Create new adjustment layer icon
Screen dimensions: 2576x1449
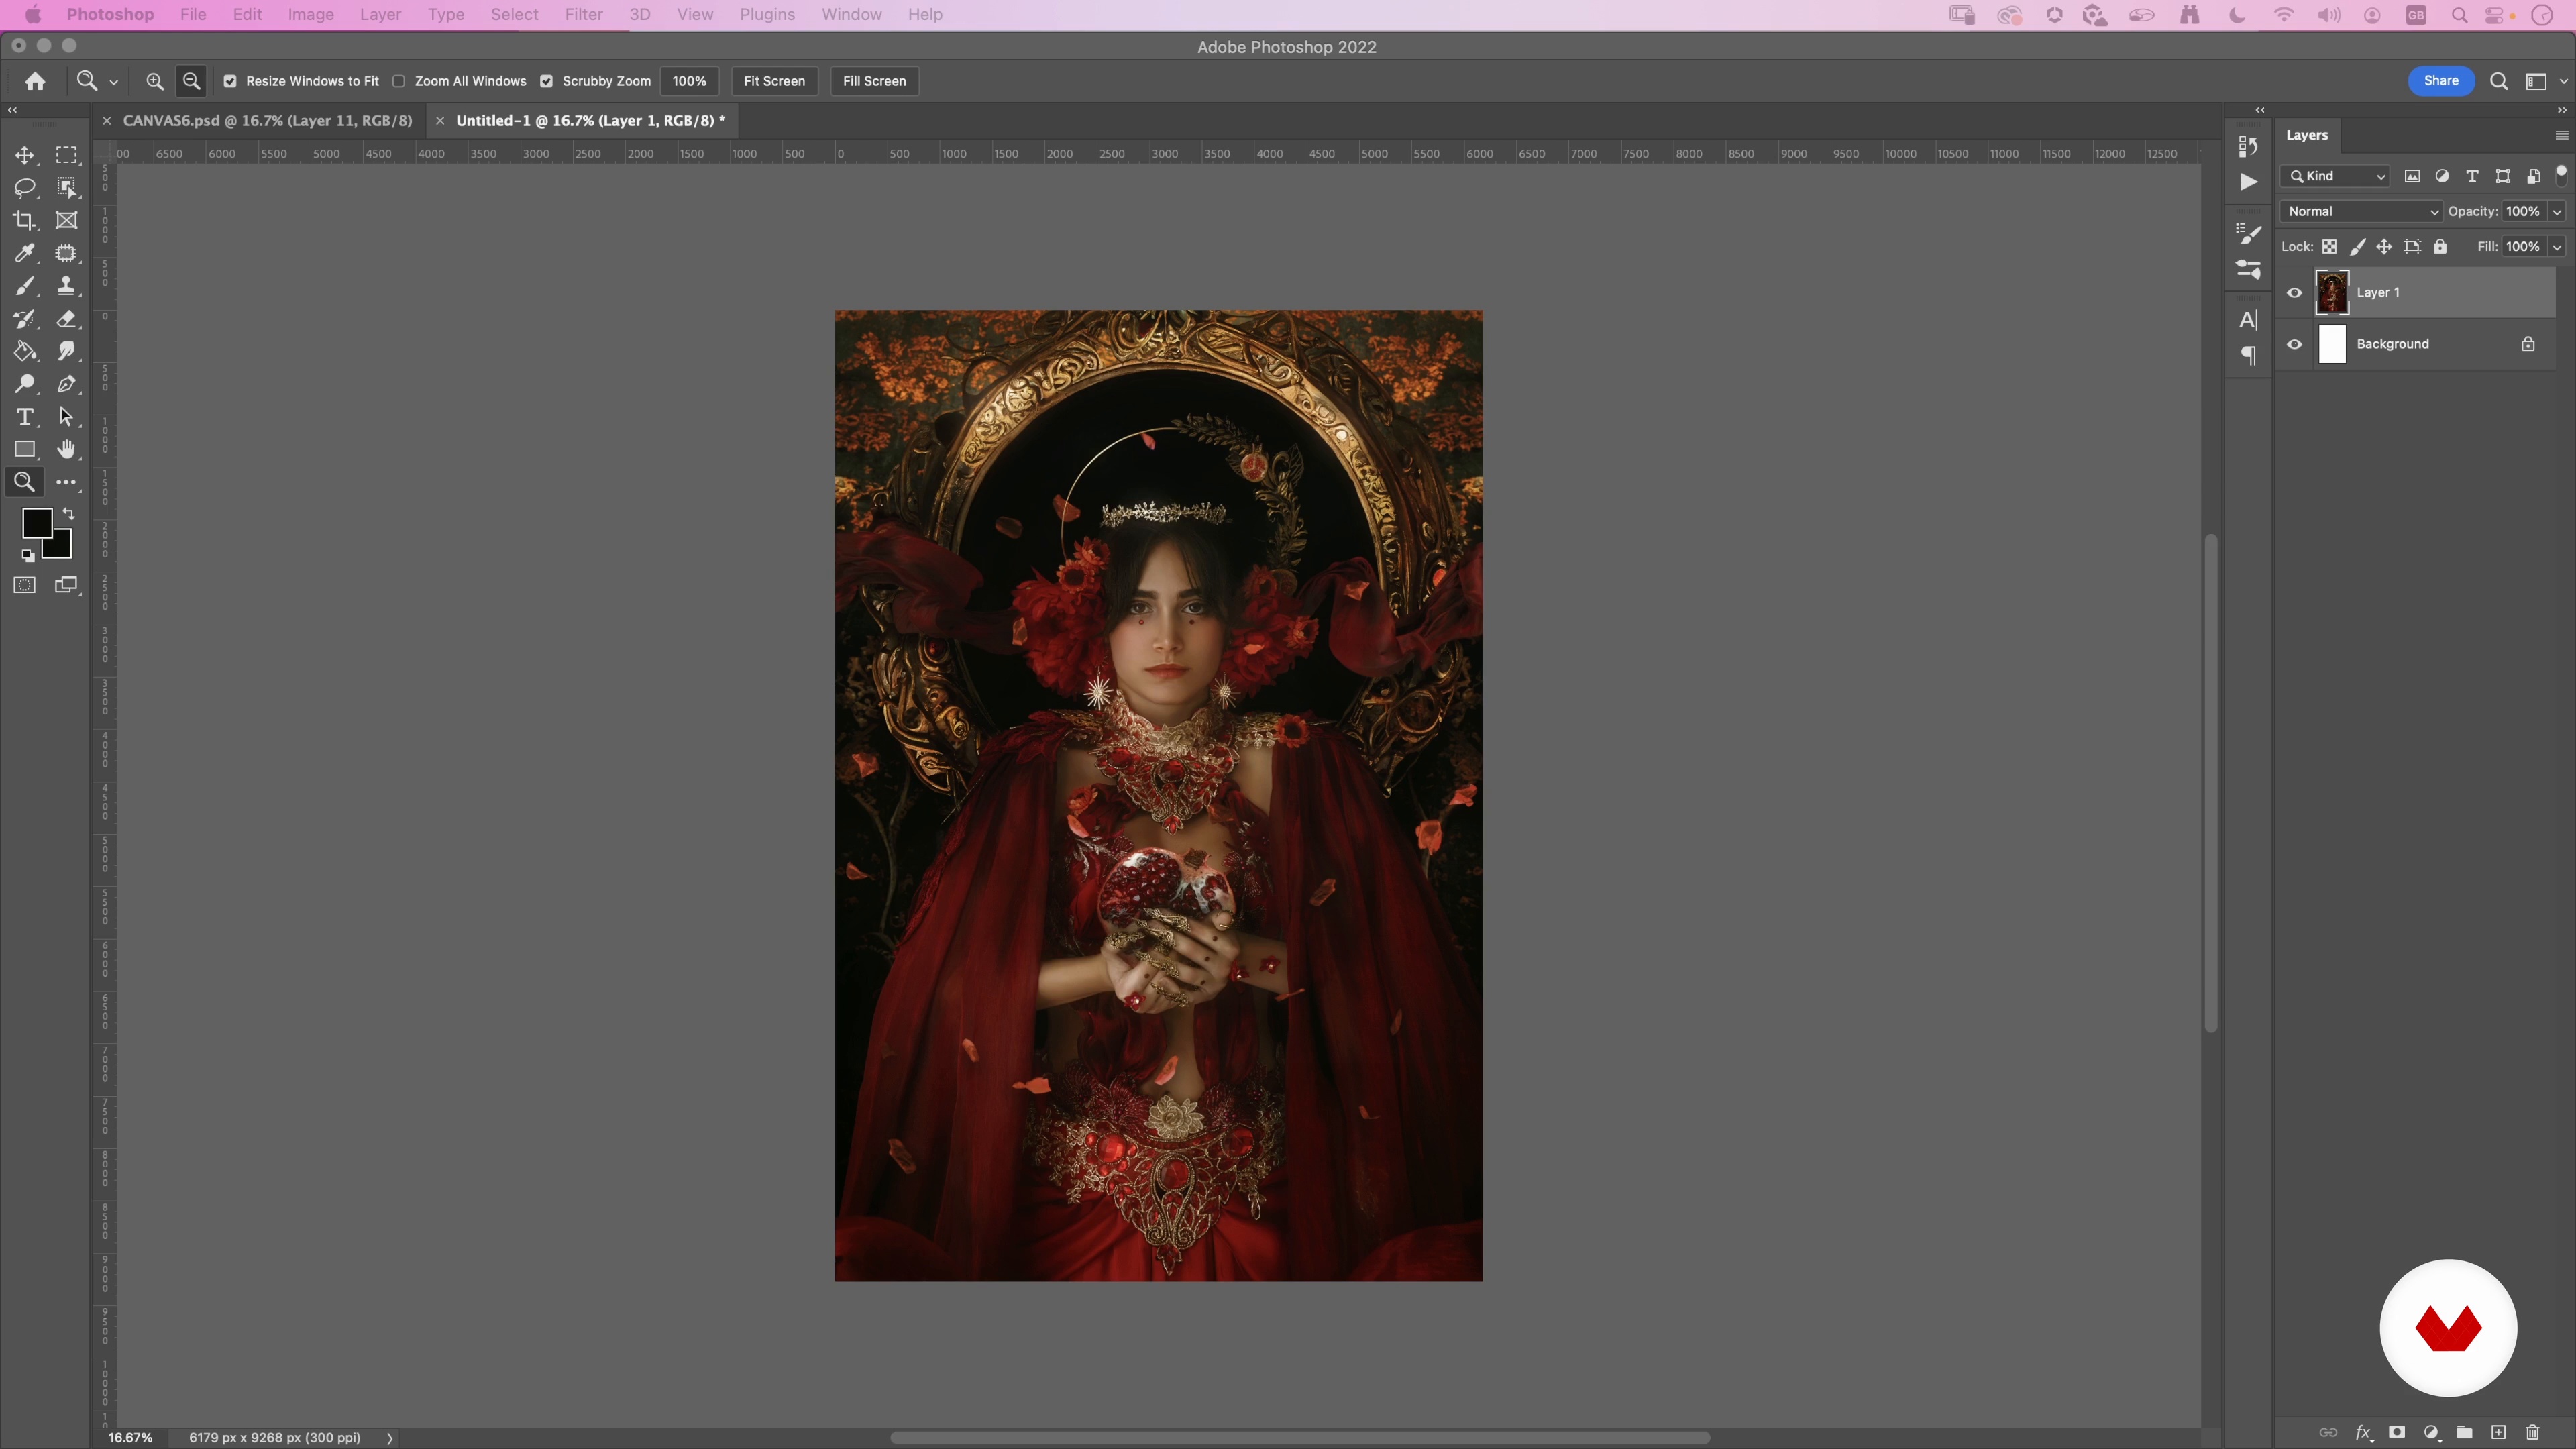click(x=2431, y=1432)
